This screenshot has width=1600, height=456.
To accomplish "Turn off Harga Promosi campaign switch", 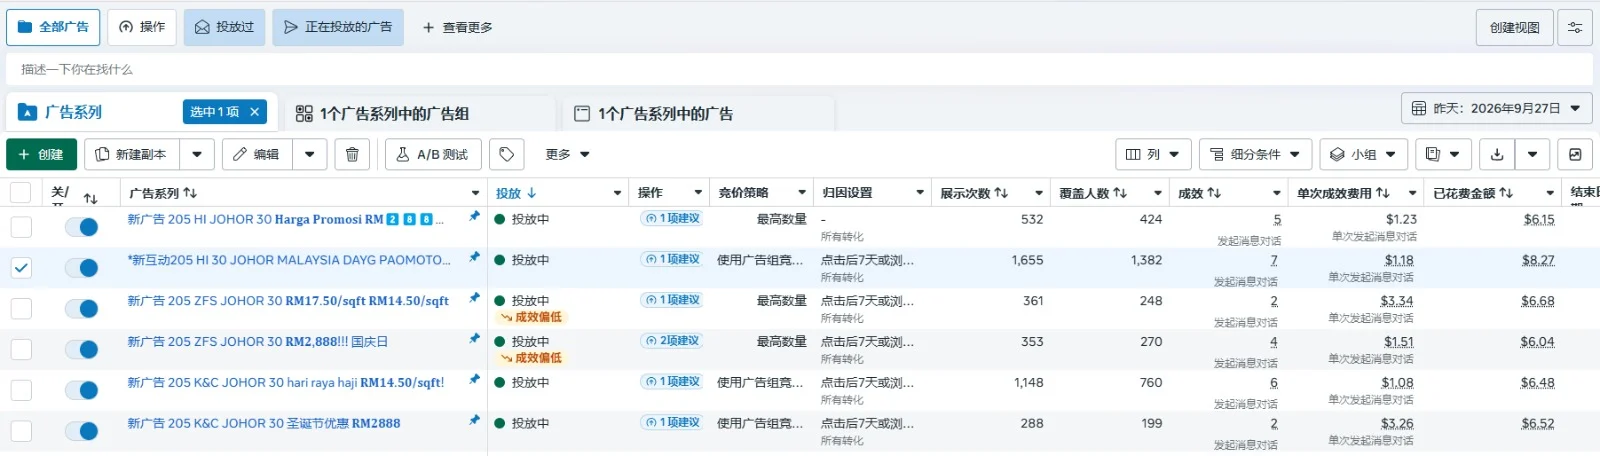I will (x=82, y=227).
